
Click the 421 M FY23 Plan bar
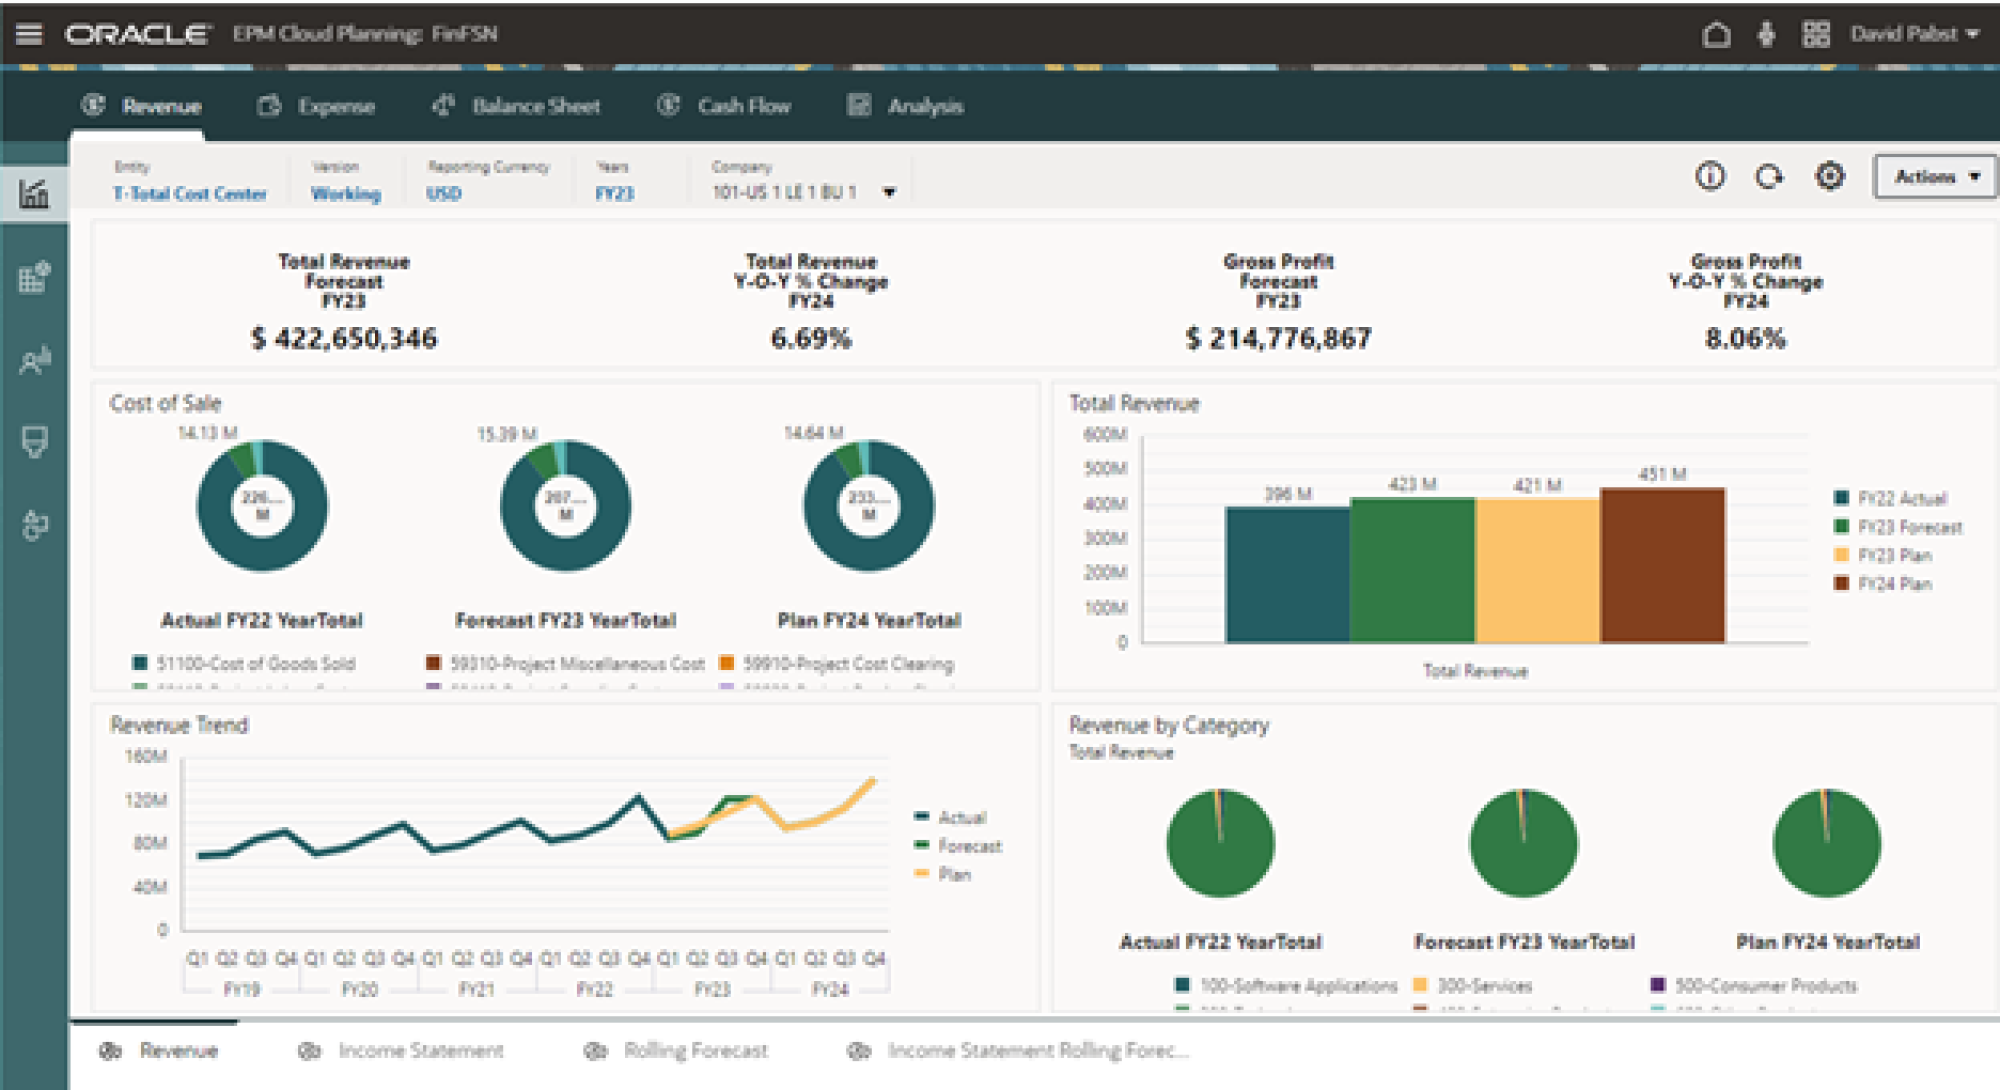1538,571
